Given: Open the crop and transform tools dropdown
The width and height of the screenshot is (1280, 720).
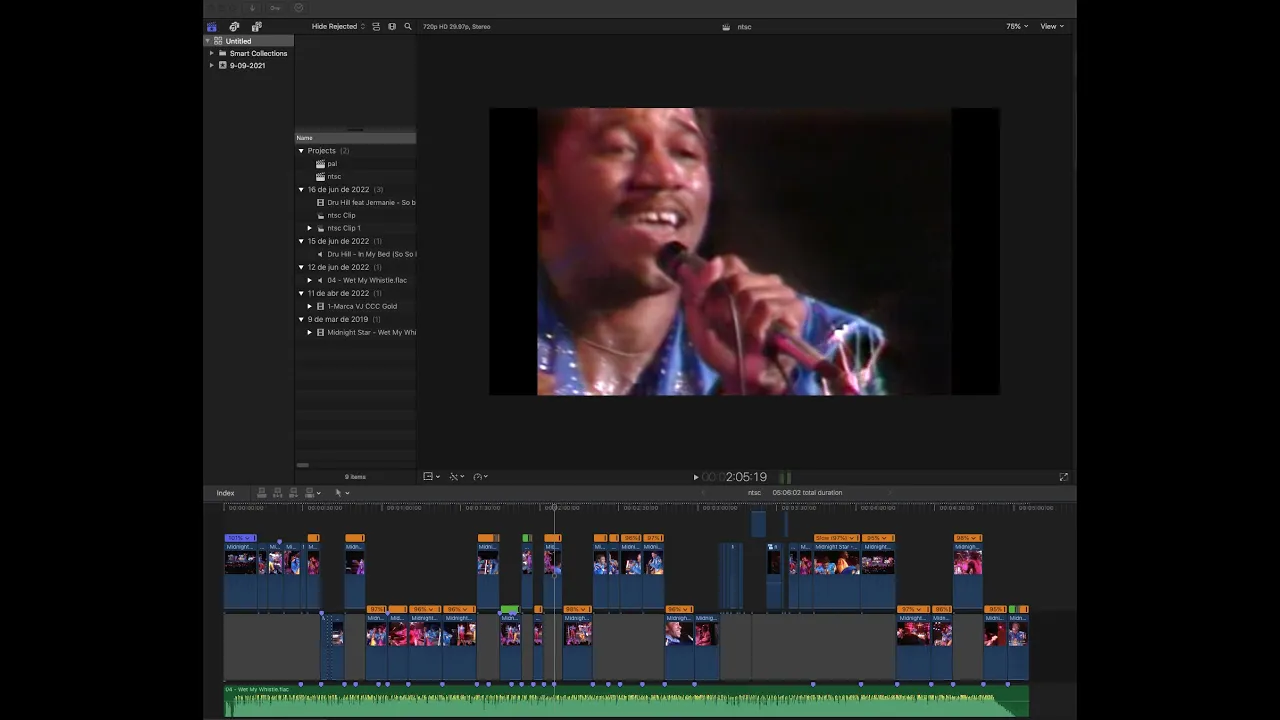Looking at the screenshot, I should point(432,477).
